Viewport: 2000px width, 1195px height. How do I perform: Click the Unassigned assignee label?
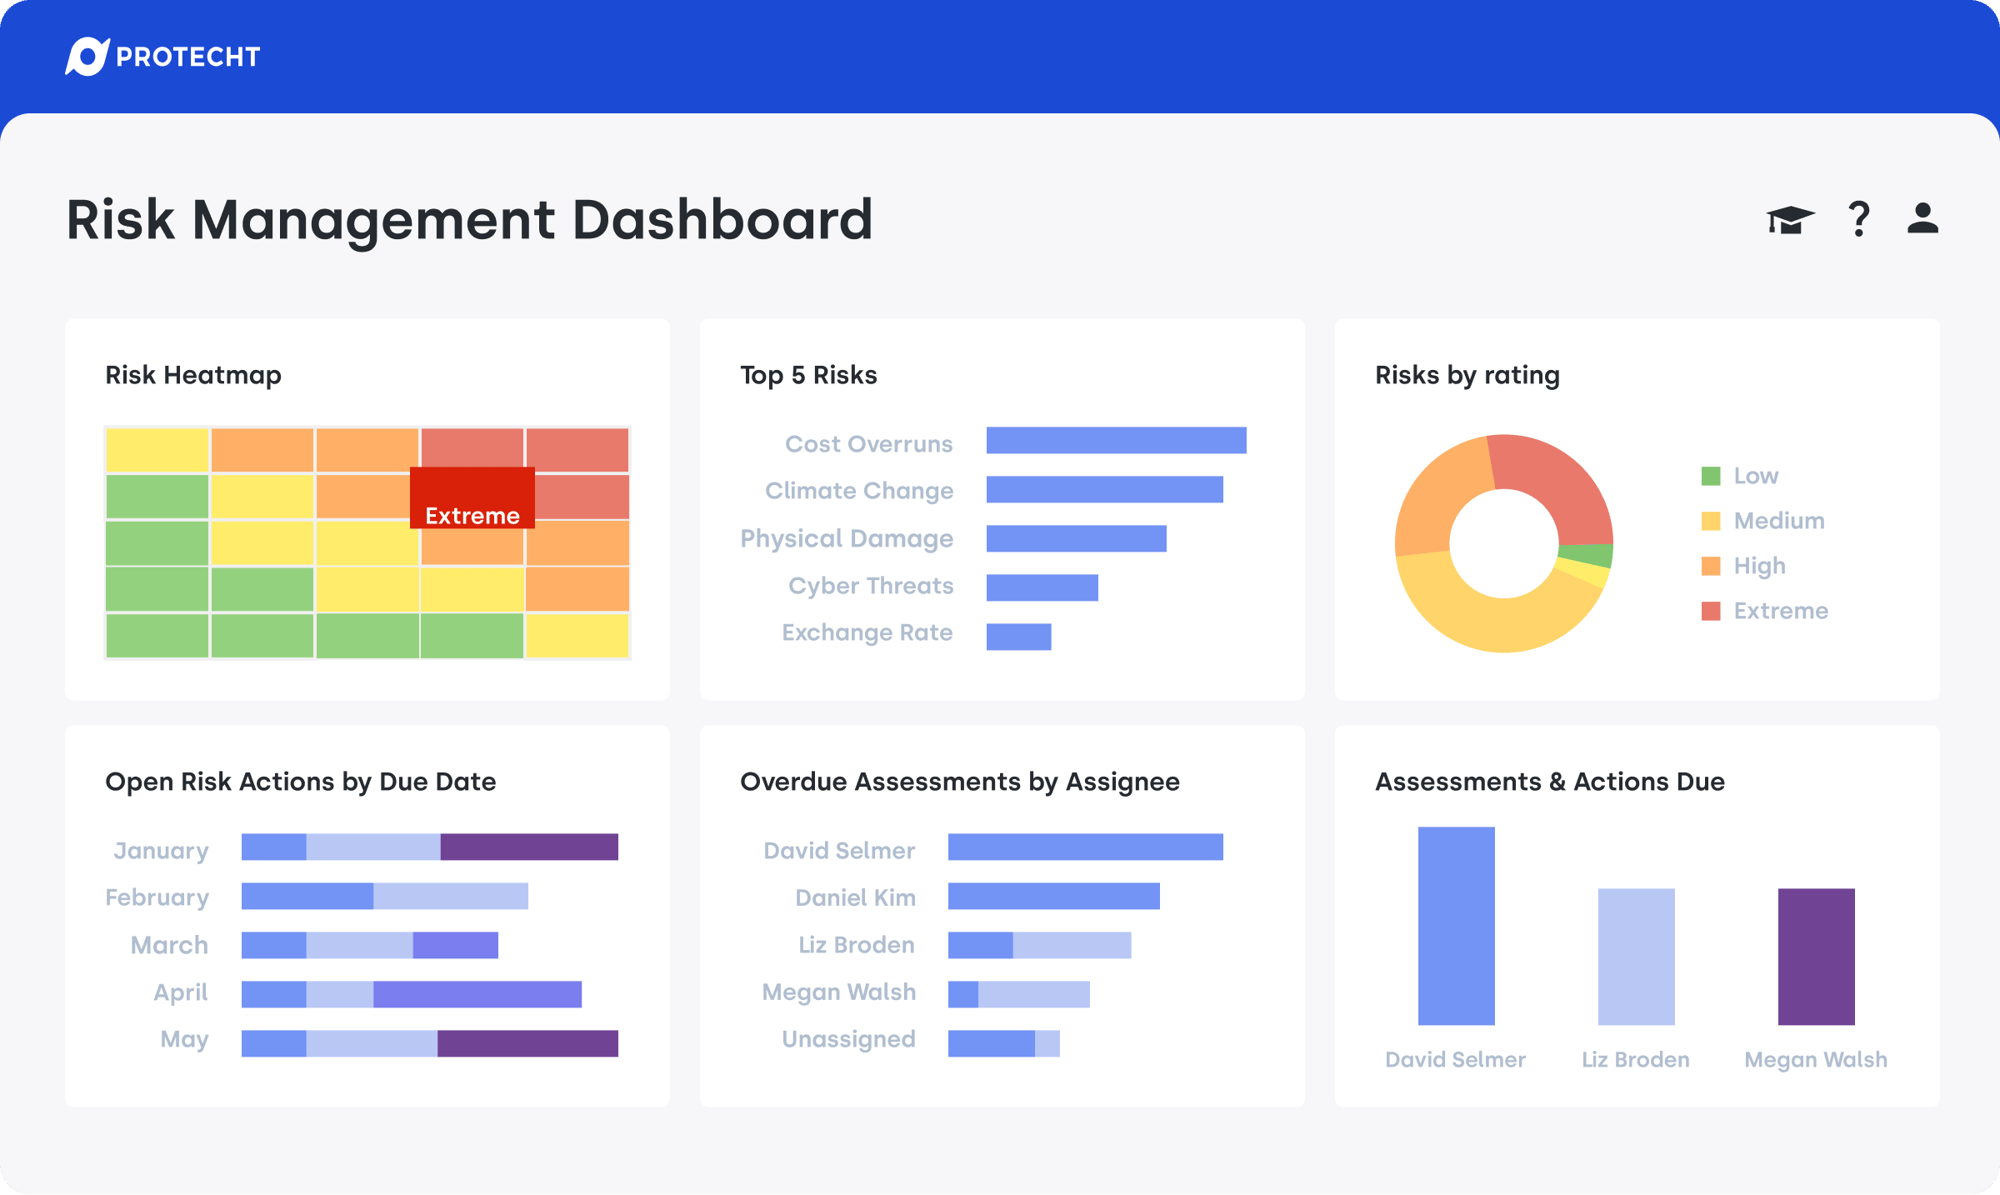[x=848, y=1039]
